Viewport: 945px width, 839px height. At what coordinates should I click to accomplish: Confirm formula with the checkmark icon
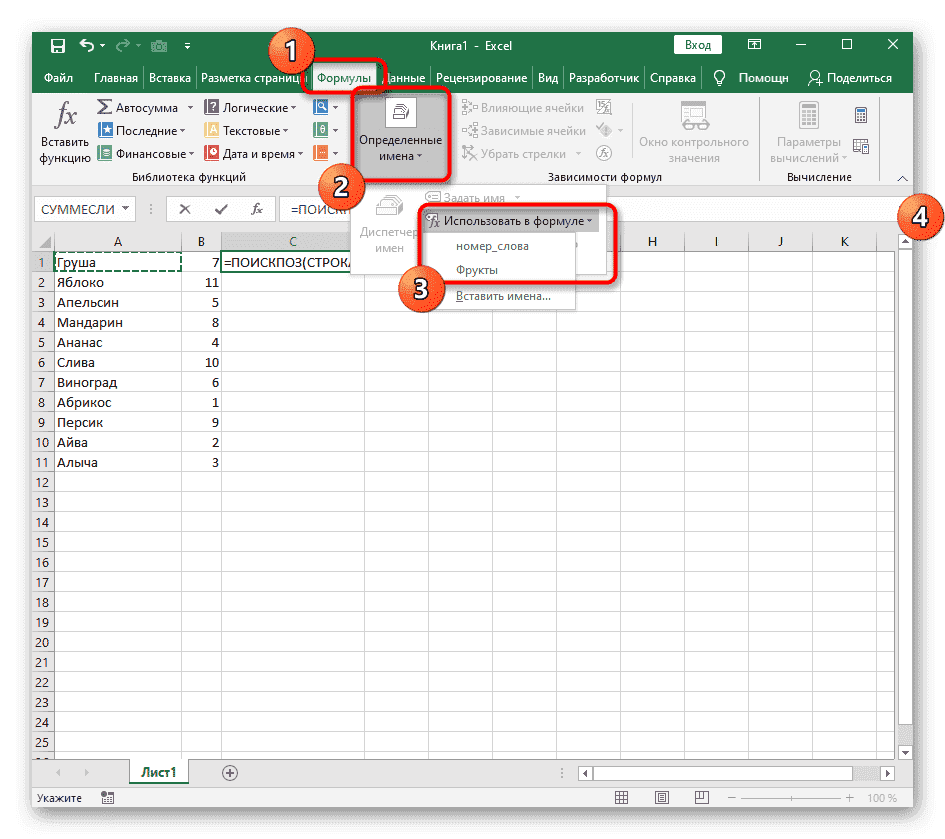coord(220,209)
